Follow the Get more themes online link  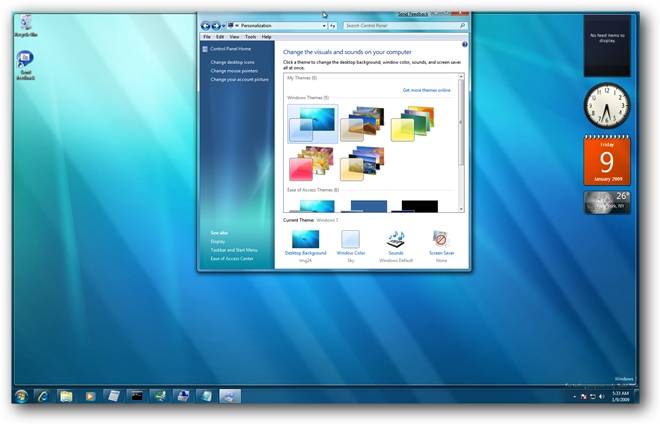[x=426, y=90]
